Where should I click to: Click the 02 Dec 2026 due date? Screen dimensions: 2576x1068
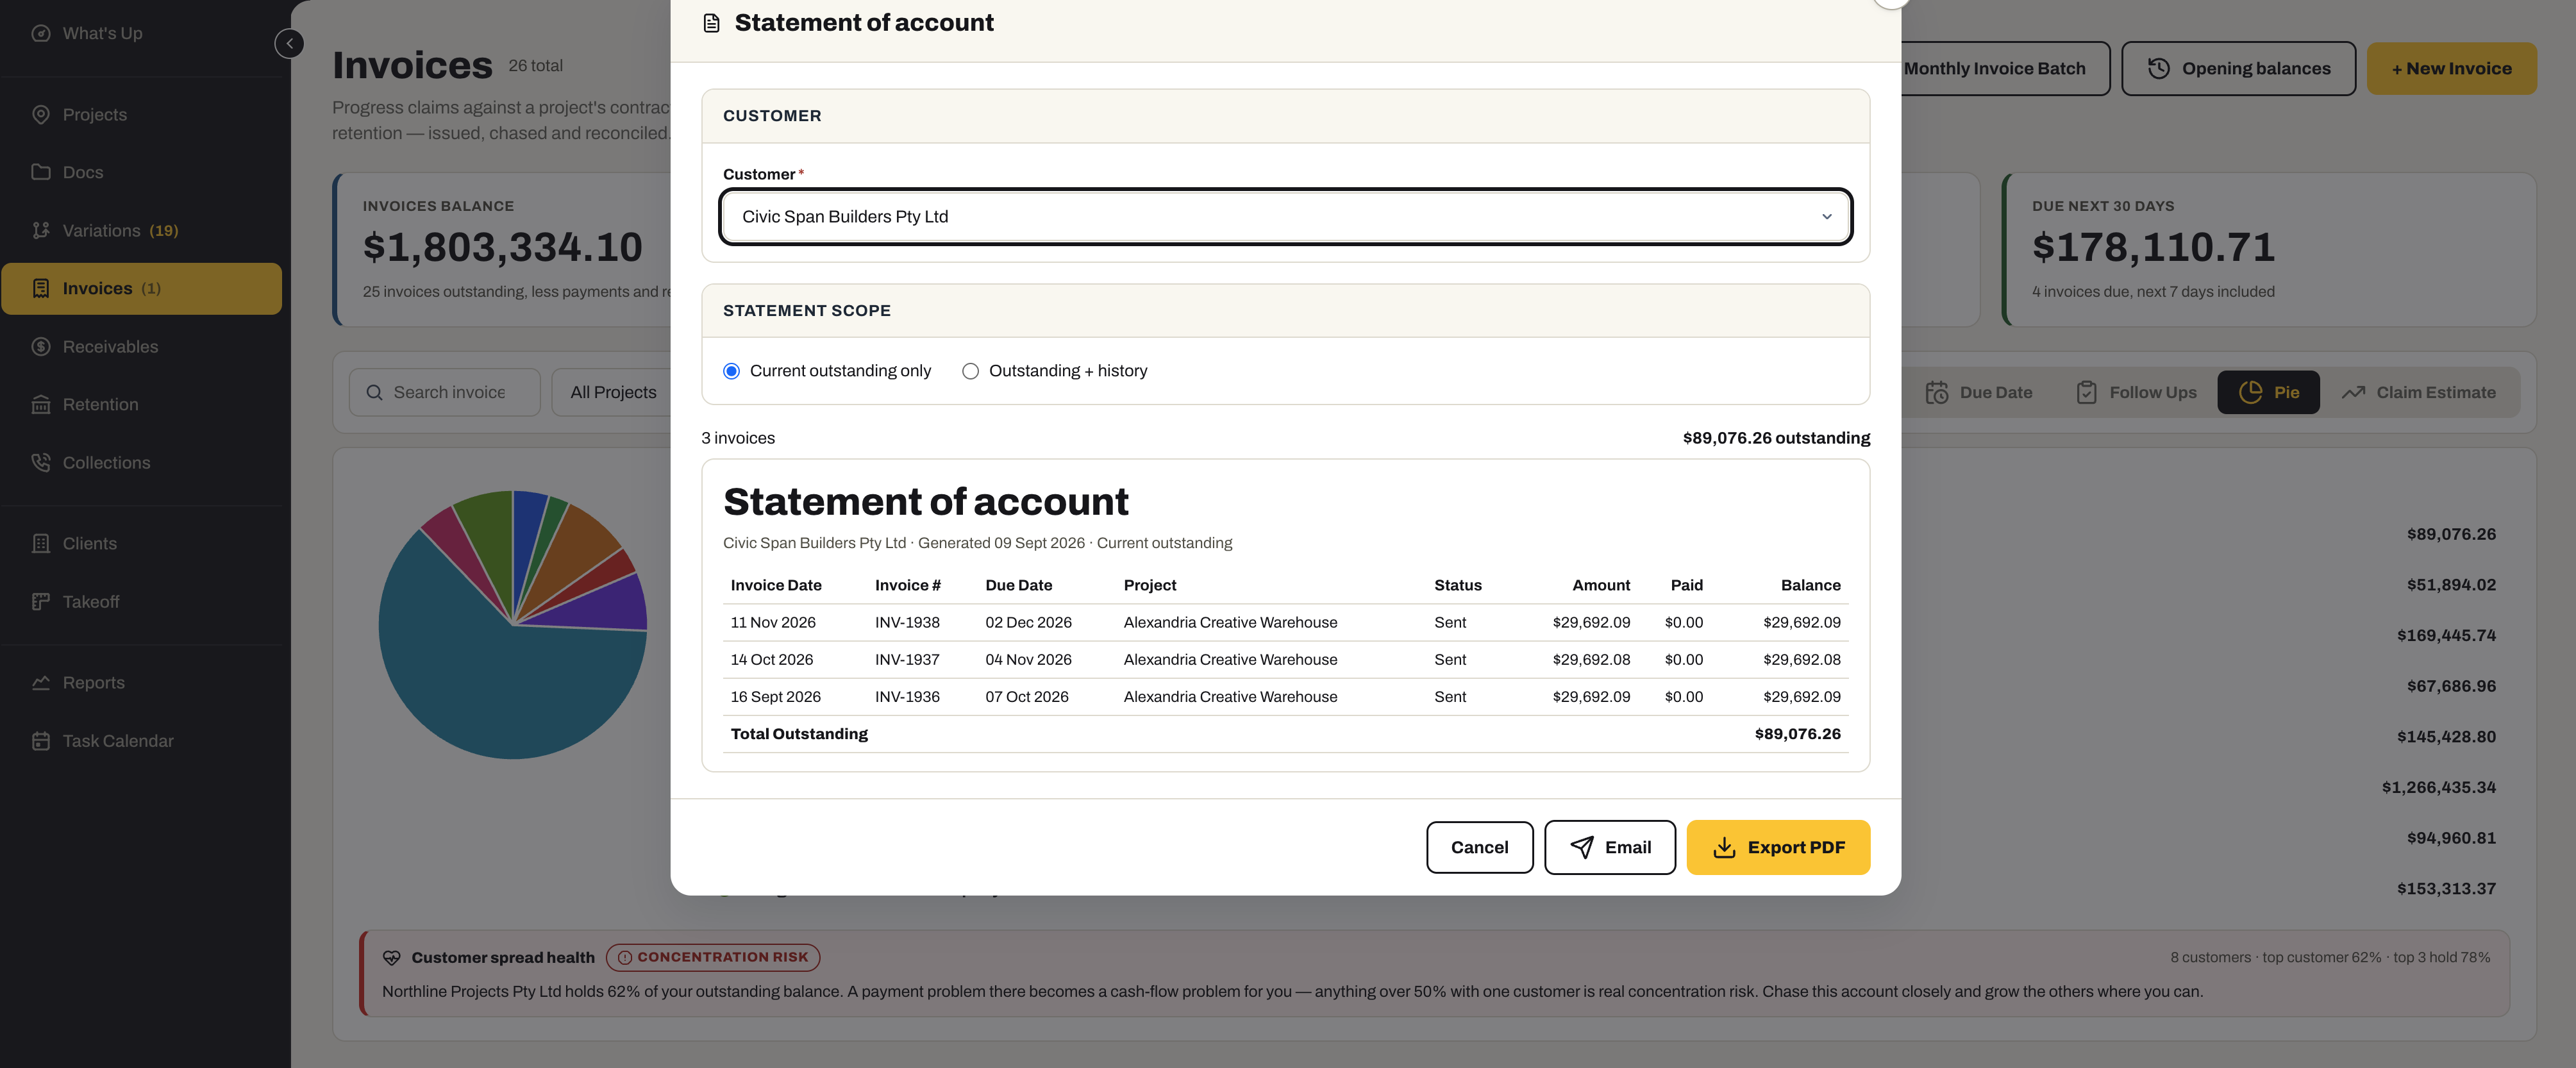1027,623
